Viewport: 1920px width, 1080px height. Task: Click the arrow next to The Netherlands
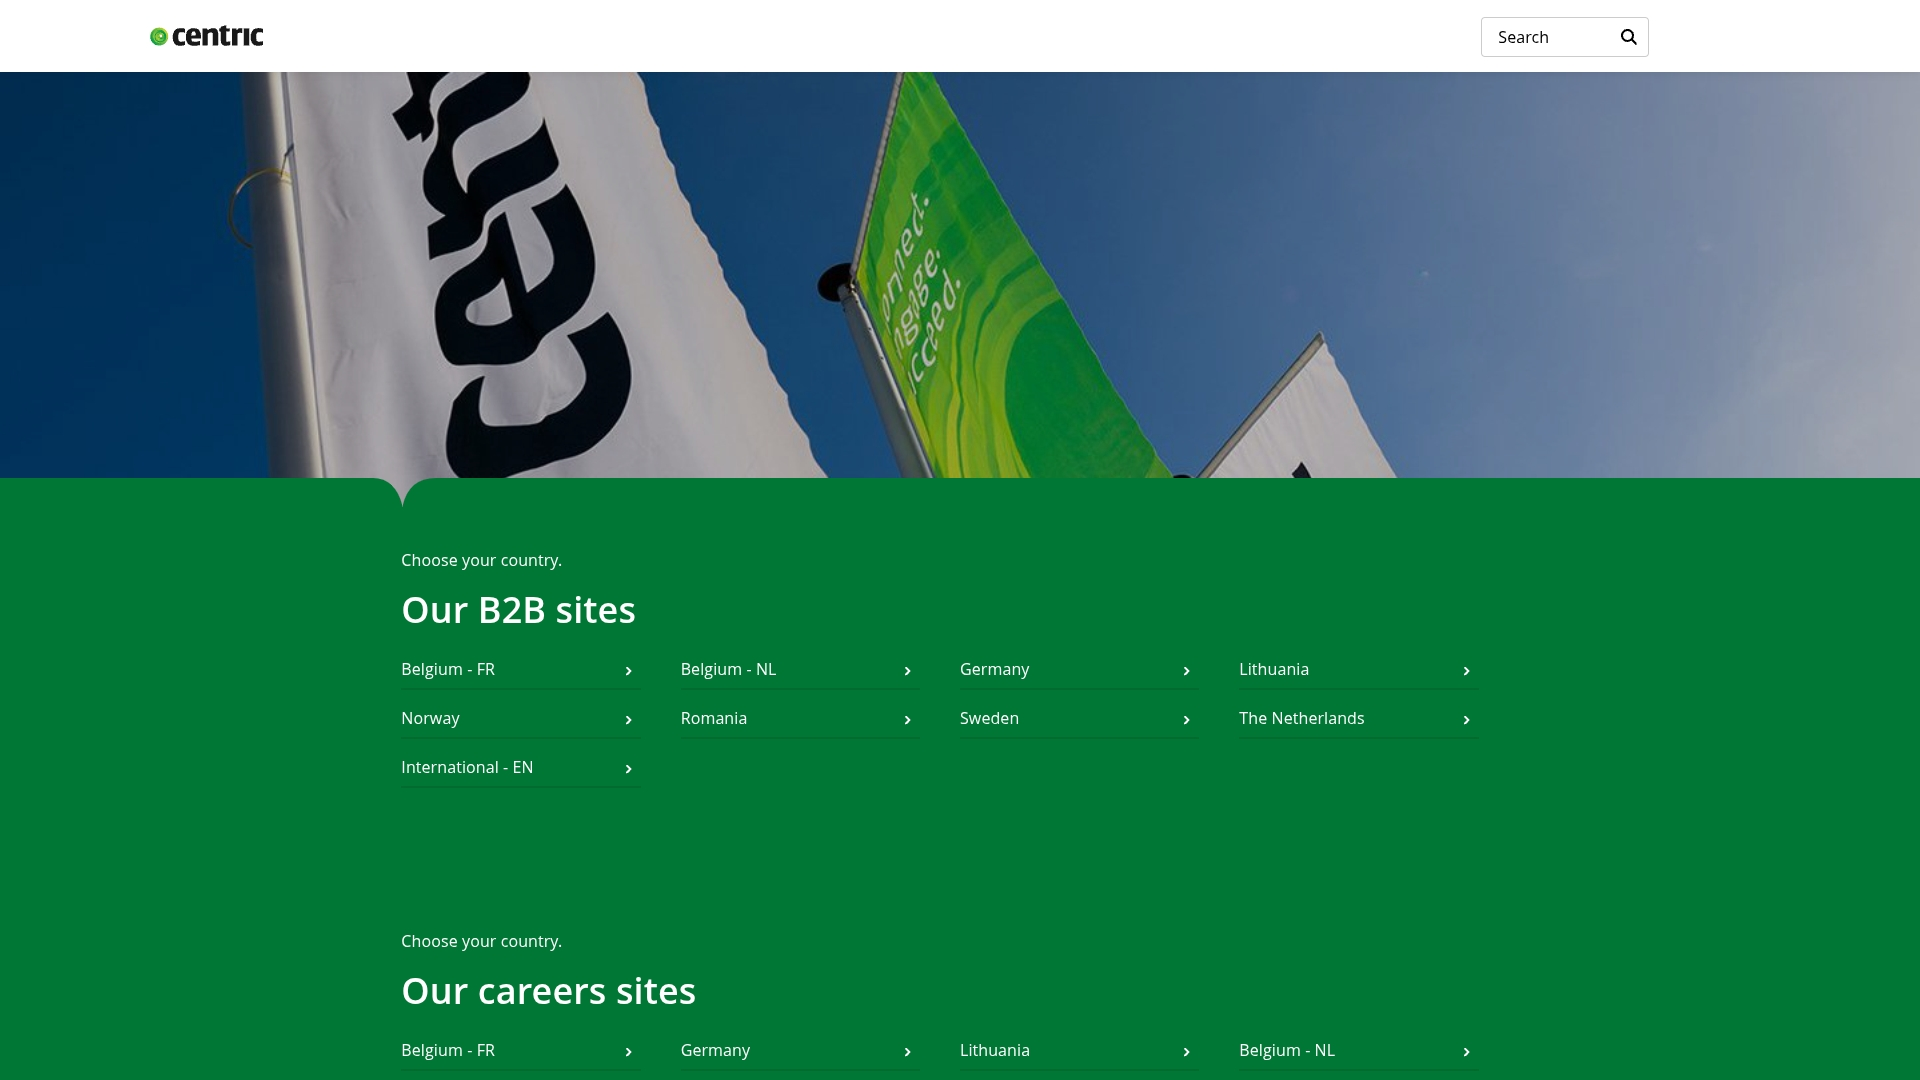pyautogui.click(x=1466, y=720)
